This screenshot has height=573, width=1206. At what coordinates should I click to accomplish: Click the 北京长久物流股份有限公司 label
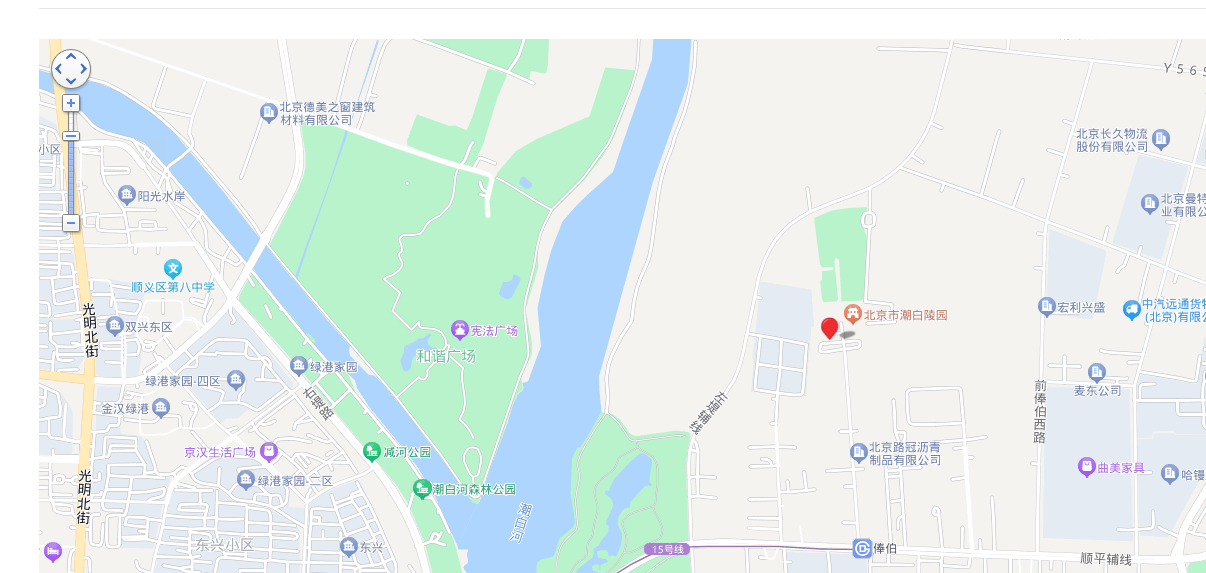coord(1112,140)
